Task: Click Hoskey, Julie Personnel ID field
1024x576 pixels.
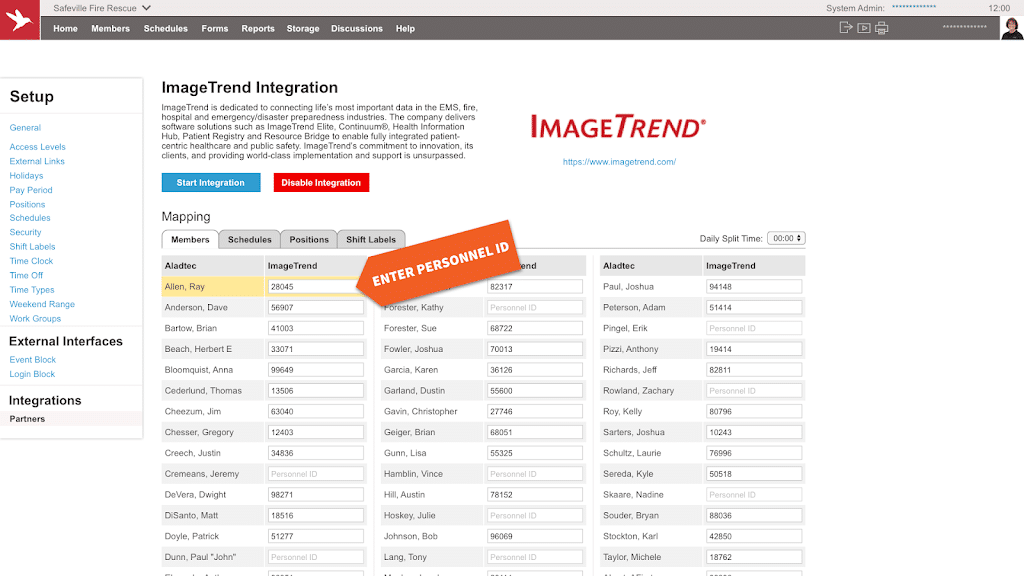Action: 535,515
